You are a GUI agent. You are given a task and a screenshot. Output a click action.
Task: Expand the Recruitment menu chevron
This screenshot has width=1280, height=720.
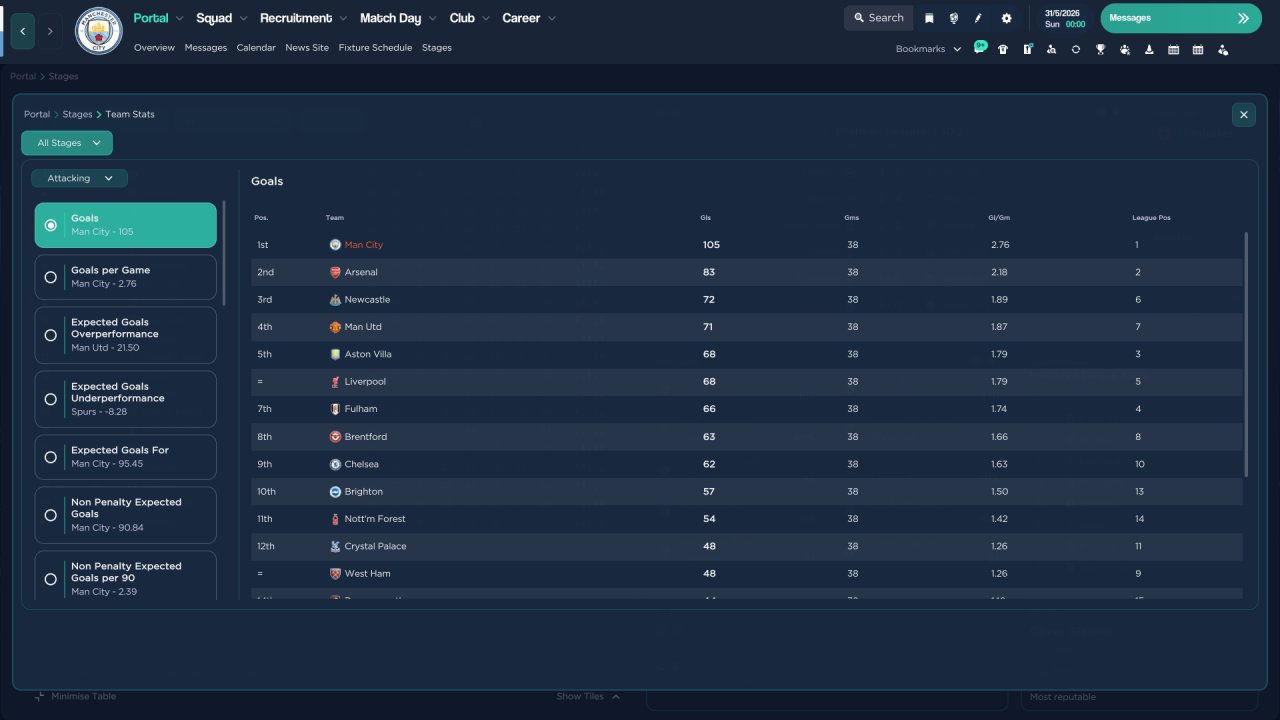click(343, 18)
